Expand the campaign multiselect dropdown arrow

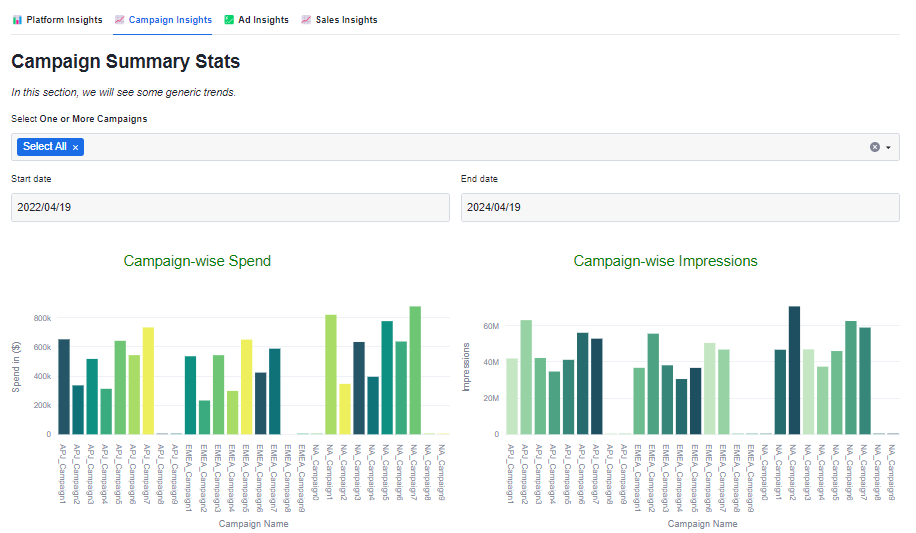[888, 147]
